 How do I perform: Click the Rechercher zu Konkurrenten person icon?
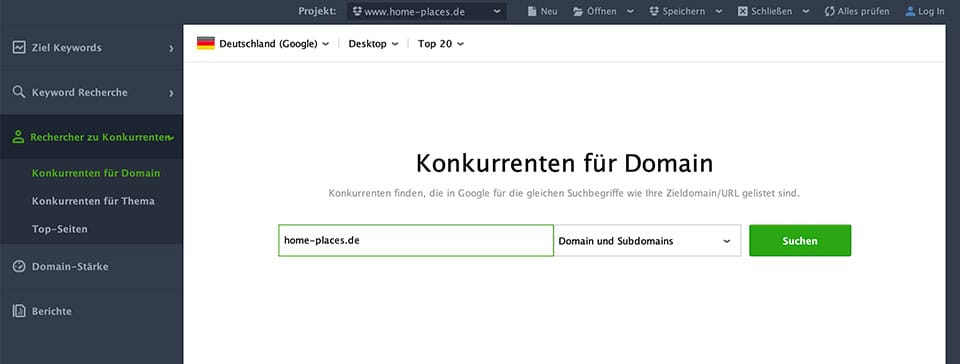(x=18, y=136)
